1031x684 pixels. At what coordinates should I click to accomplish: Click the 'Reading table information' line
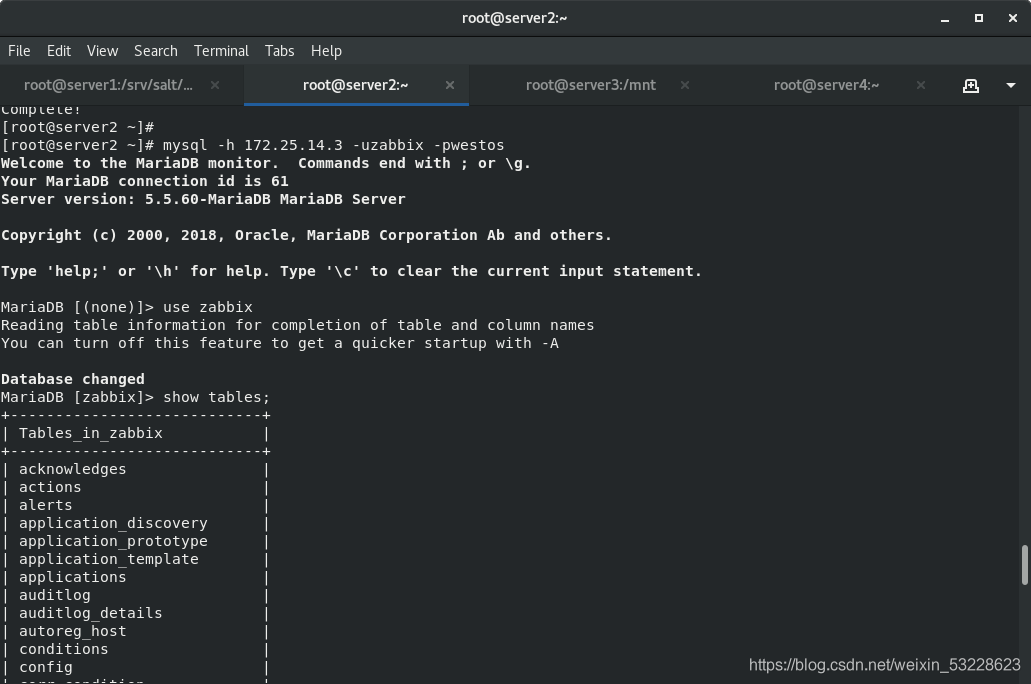[297, 326]
